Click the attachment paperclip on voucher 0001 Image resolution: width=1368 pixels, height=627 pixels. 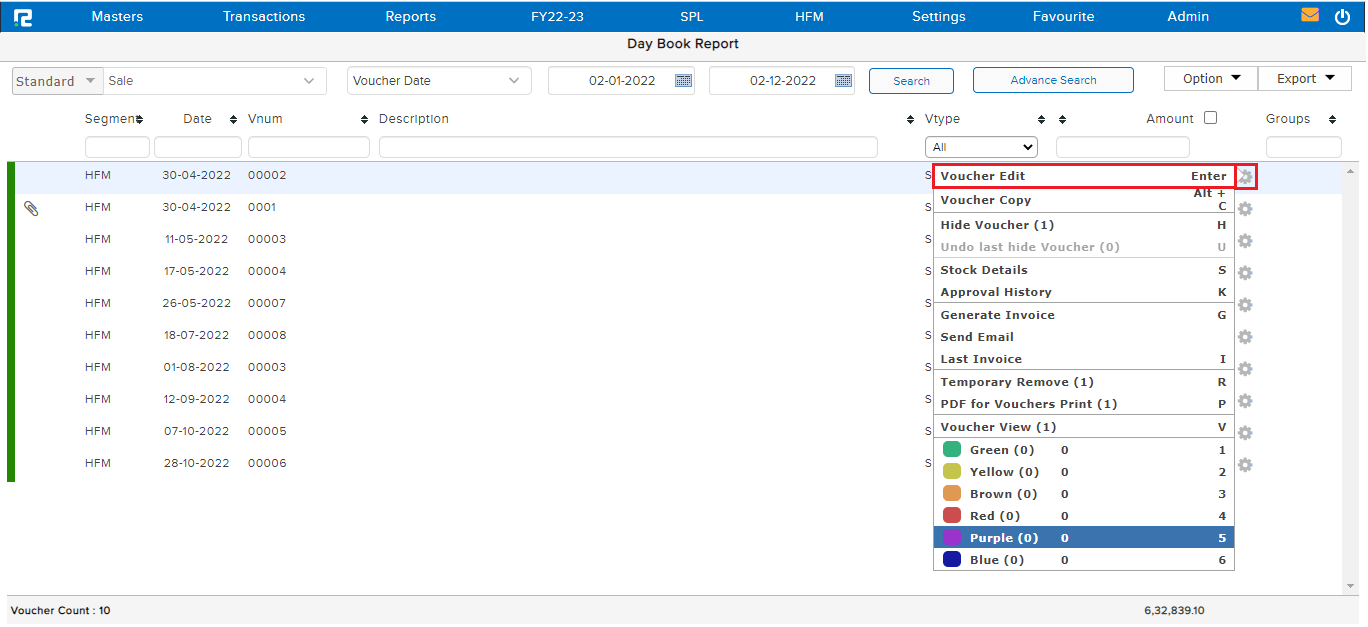coord(31,208)
